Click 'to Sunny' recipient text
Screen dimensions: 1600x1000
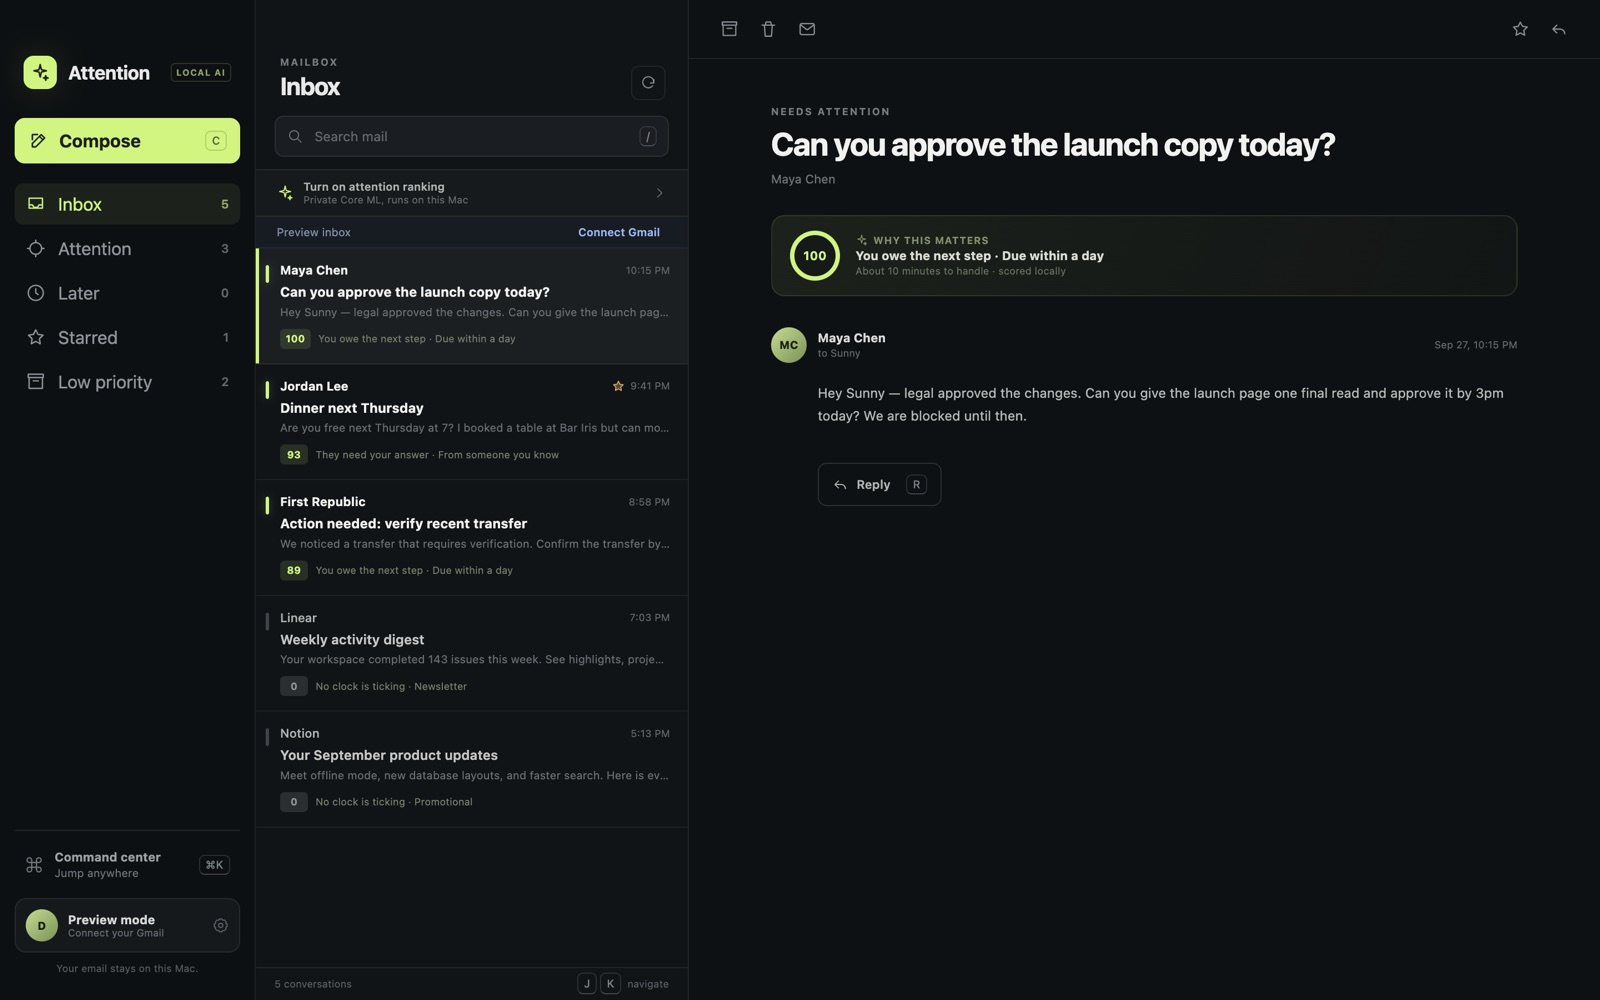[839, 354]
